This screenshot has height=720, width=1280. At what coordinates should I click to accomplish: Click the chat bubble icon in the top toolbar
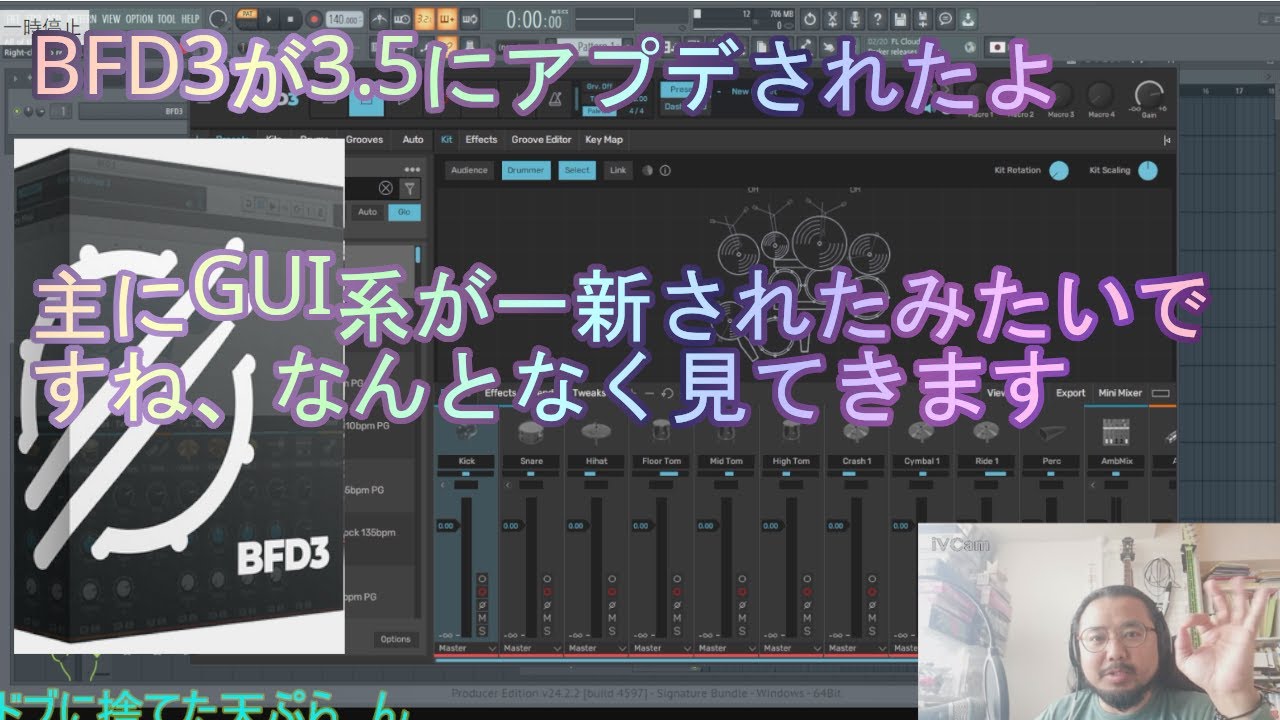click(x=945, y=19)
